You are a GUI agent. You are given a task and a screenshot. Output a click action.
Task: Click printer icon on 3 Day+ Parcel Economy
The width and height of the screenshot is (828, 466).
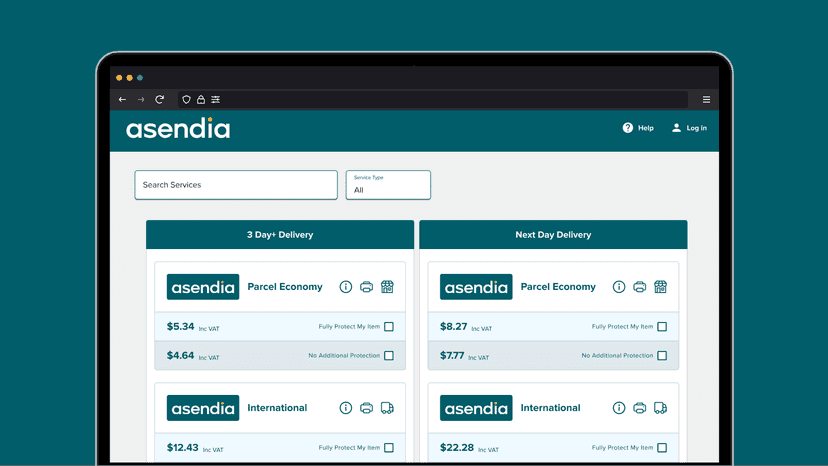[x=366, y=287]
